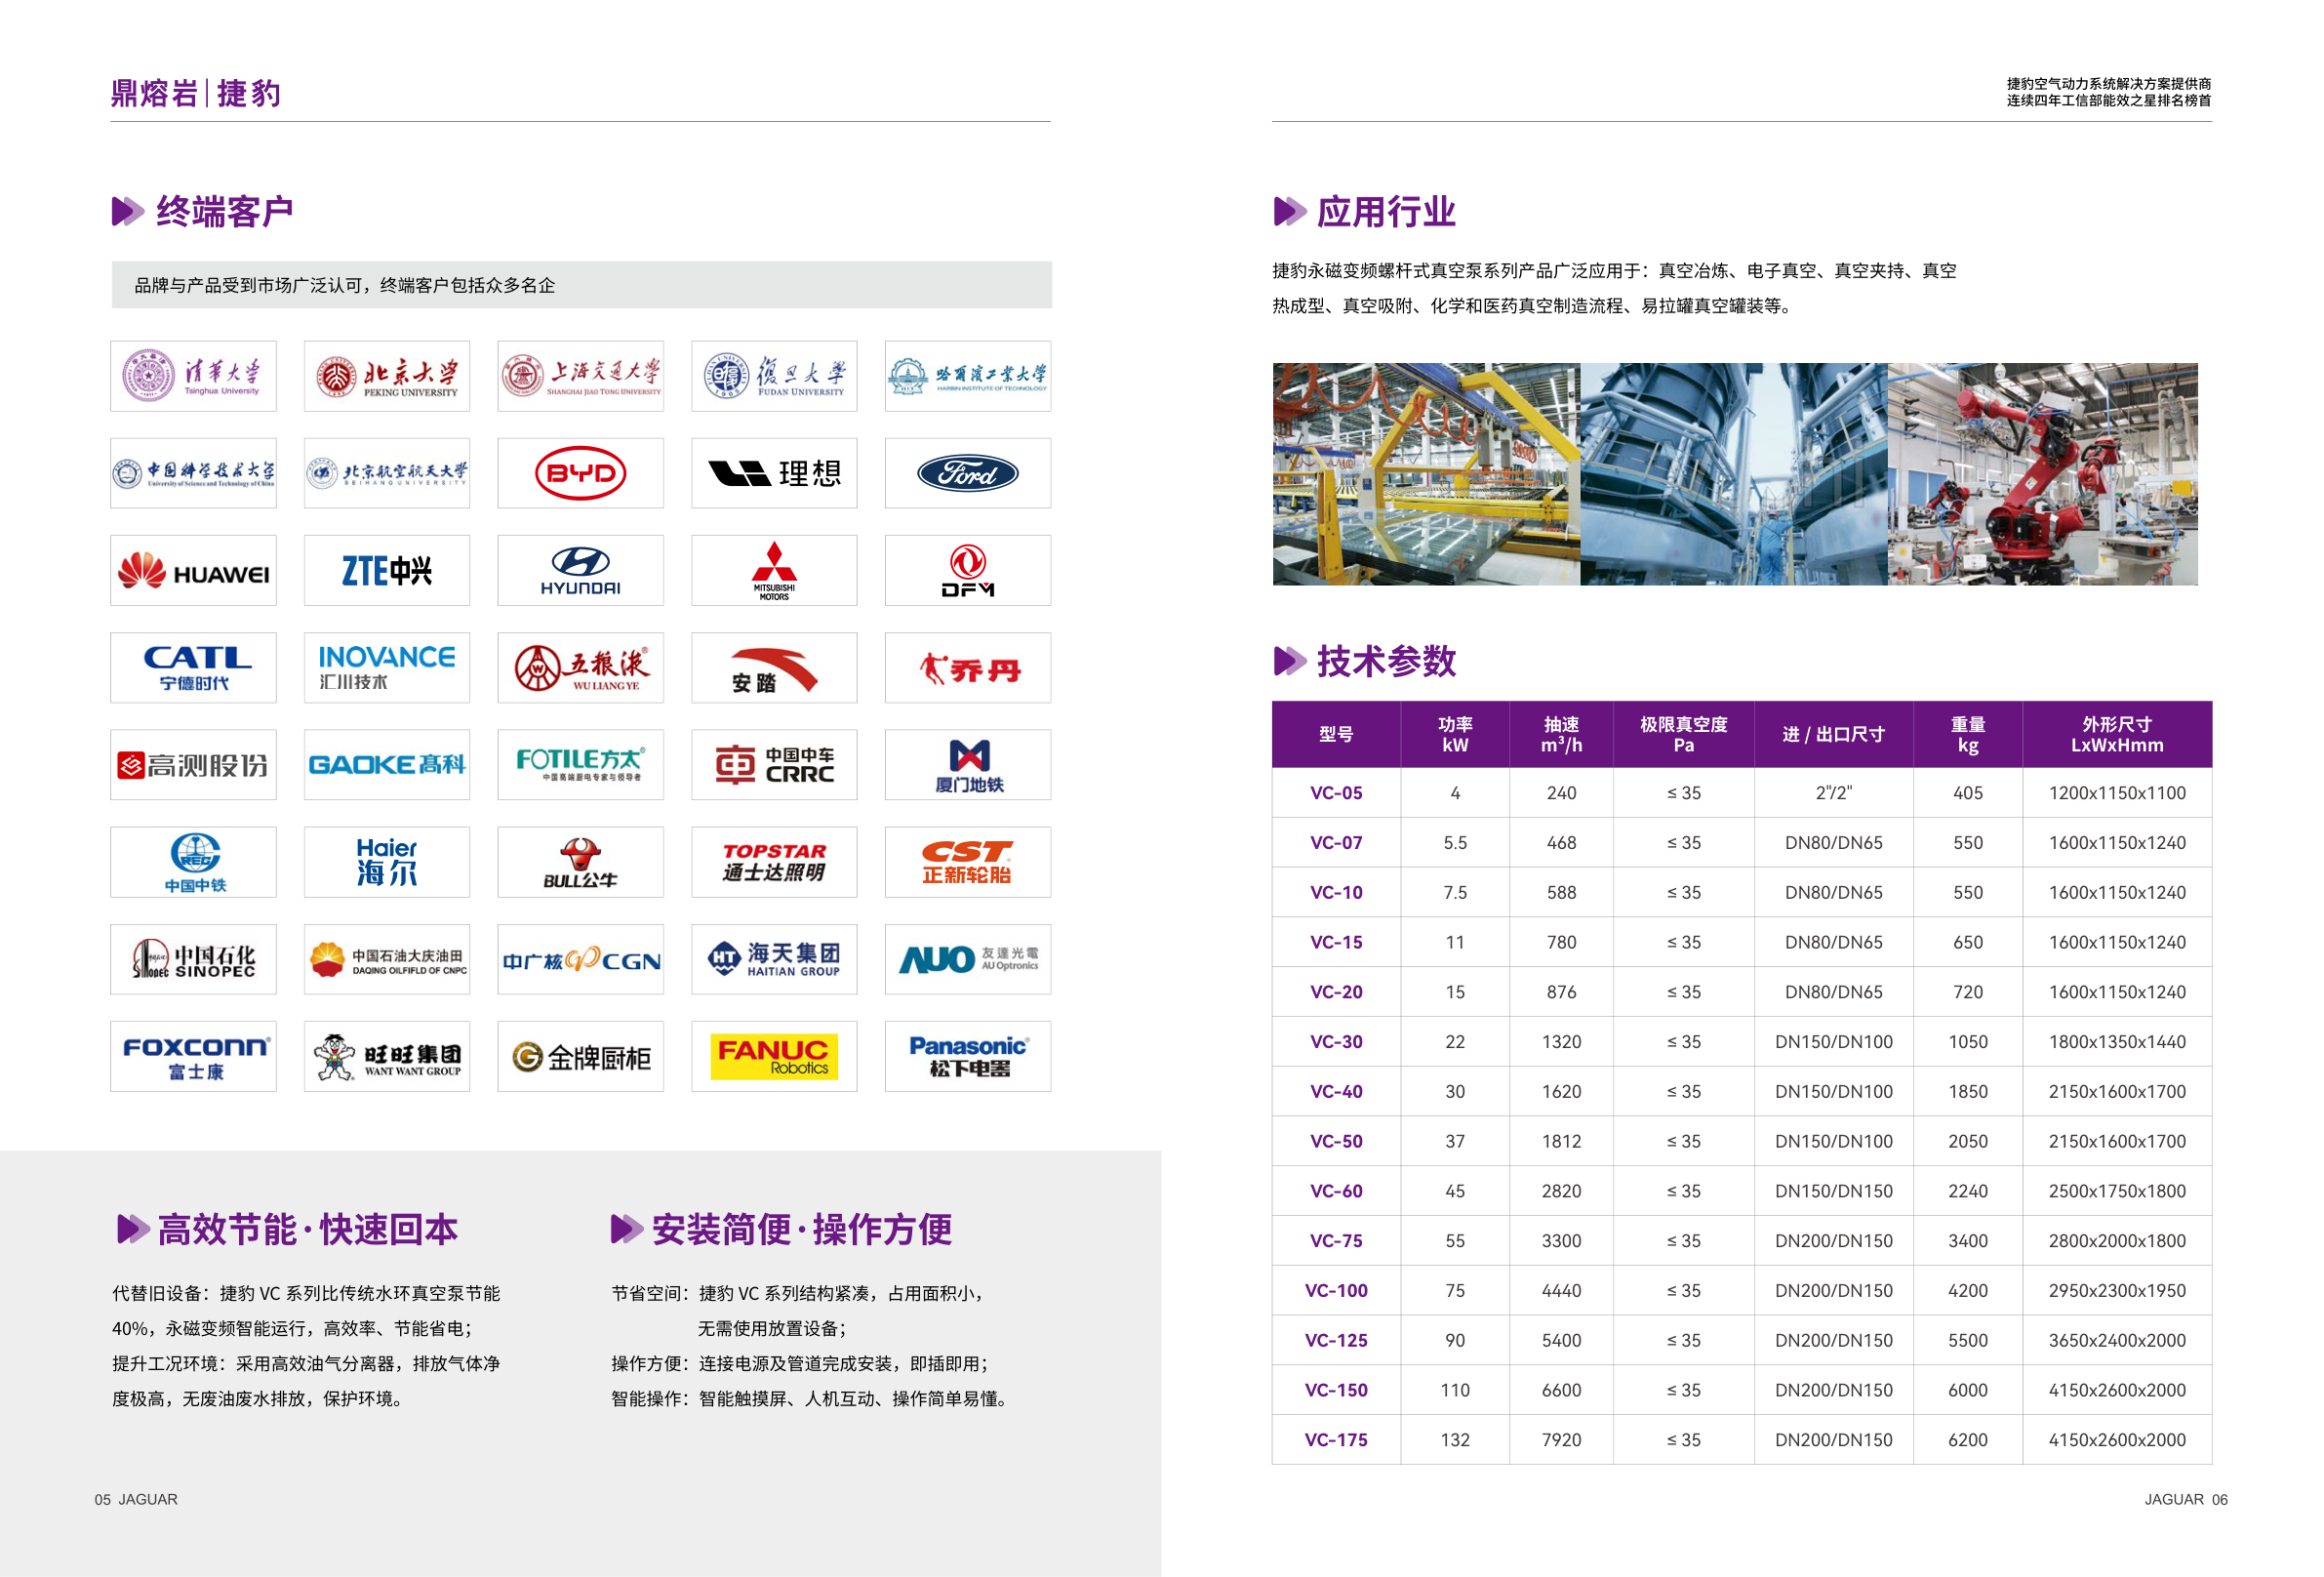Click the Ford oval logo

[967, 473]
